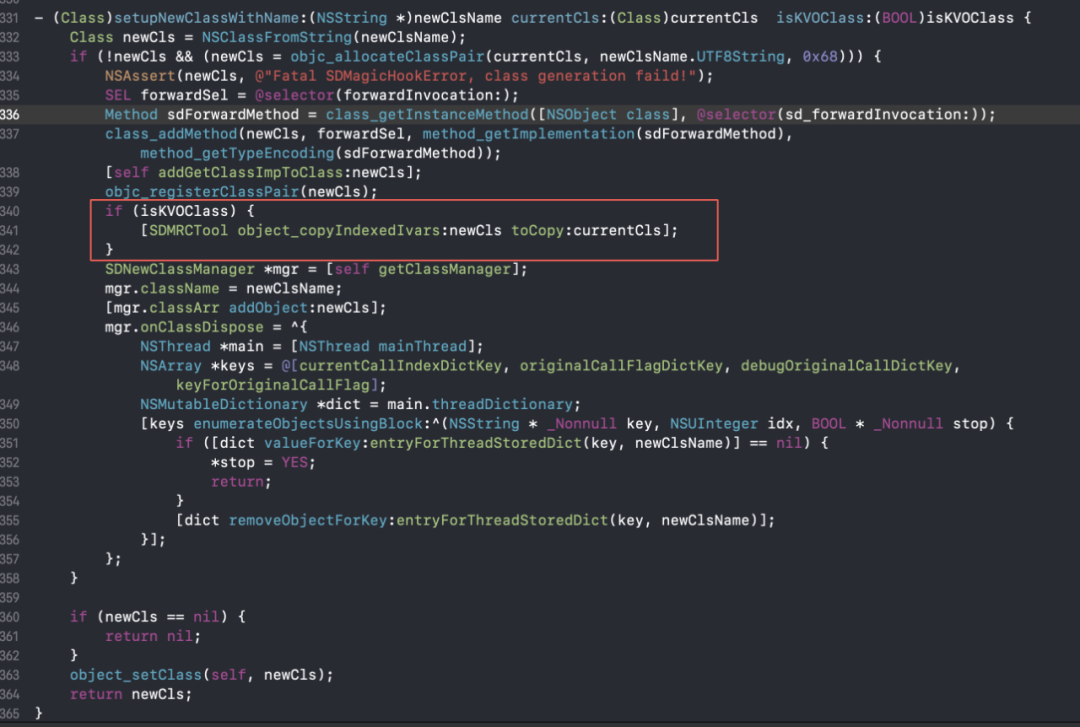This screenshot has height=727, width=1080.
Task: Click line number 363 in the gutter
Action: 10,675
